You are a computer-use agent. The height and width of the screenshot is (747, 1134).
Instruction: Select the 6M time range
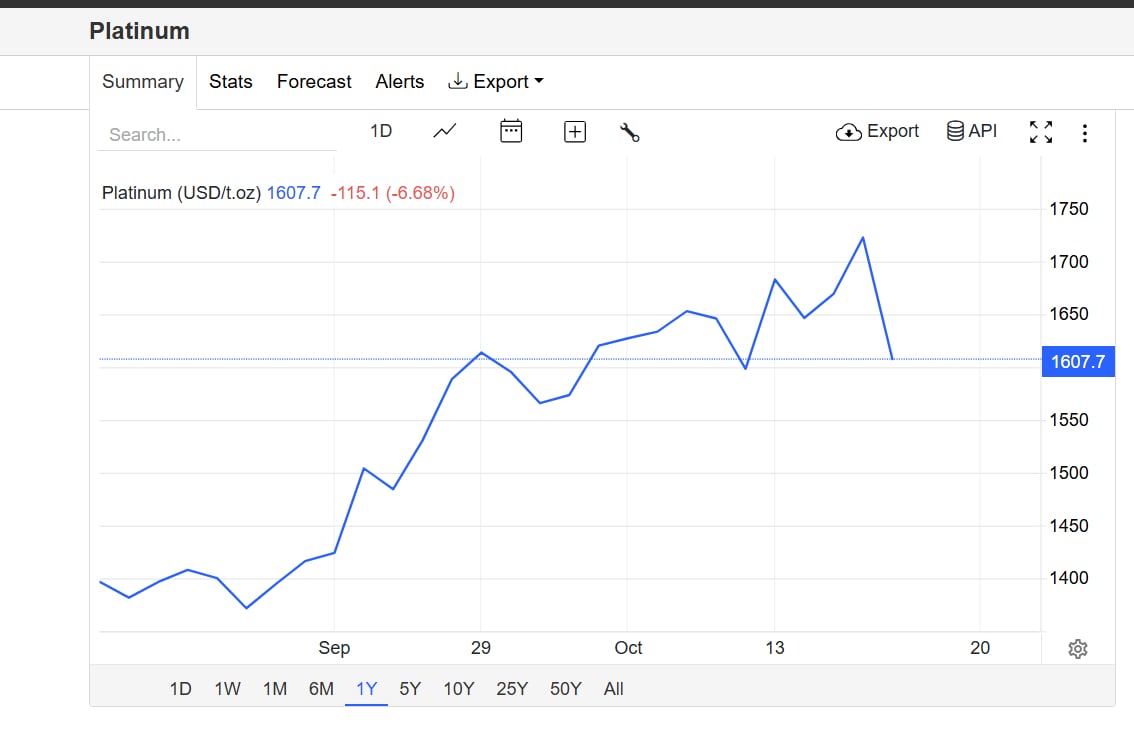(x=321, y=689)
